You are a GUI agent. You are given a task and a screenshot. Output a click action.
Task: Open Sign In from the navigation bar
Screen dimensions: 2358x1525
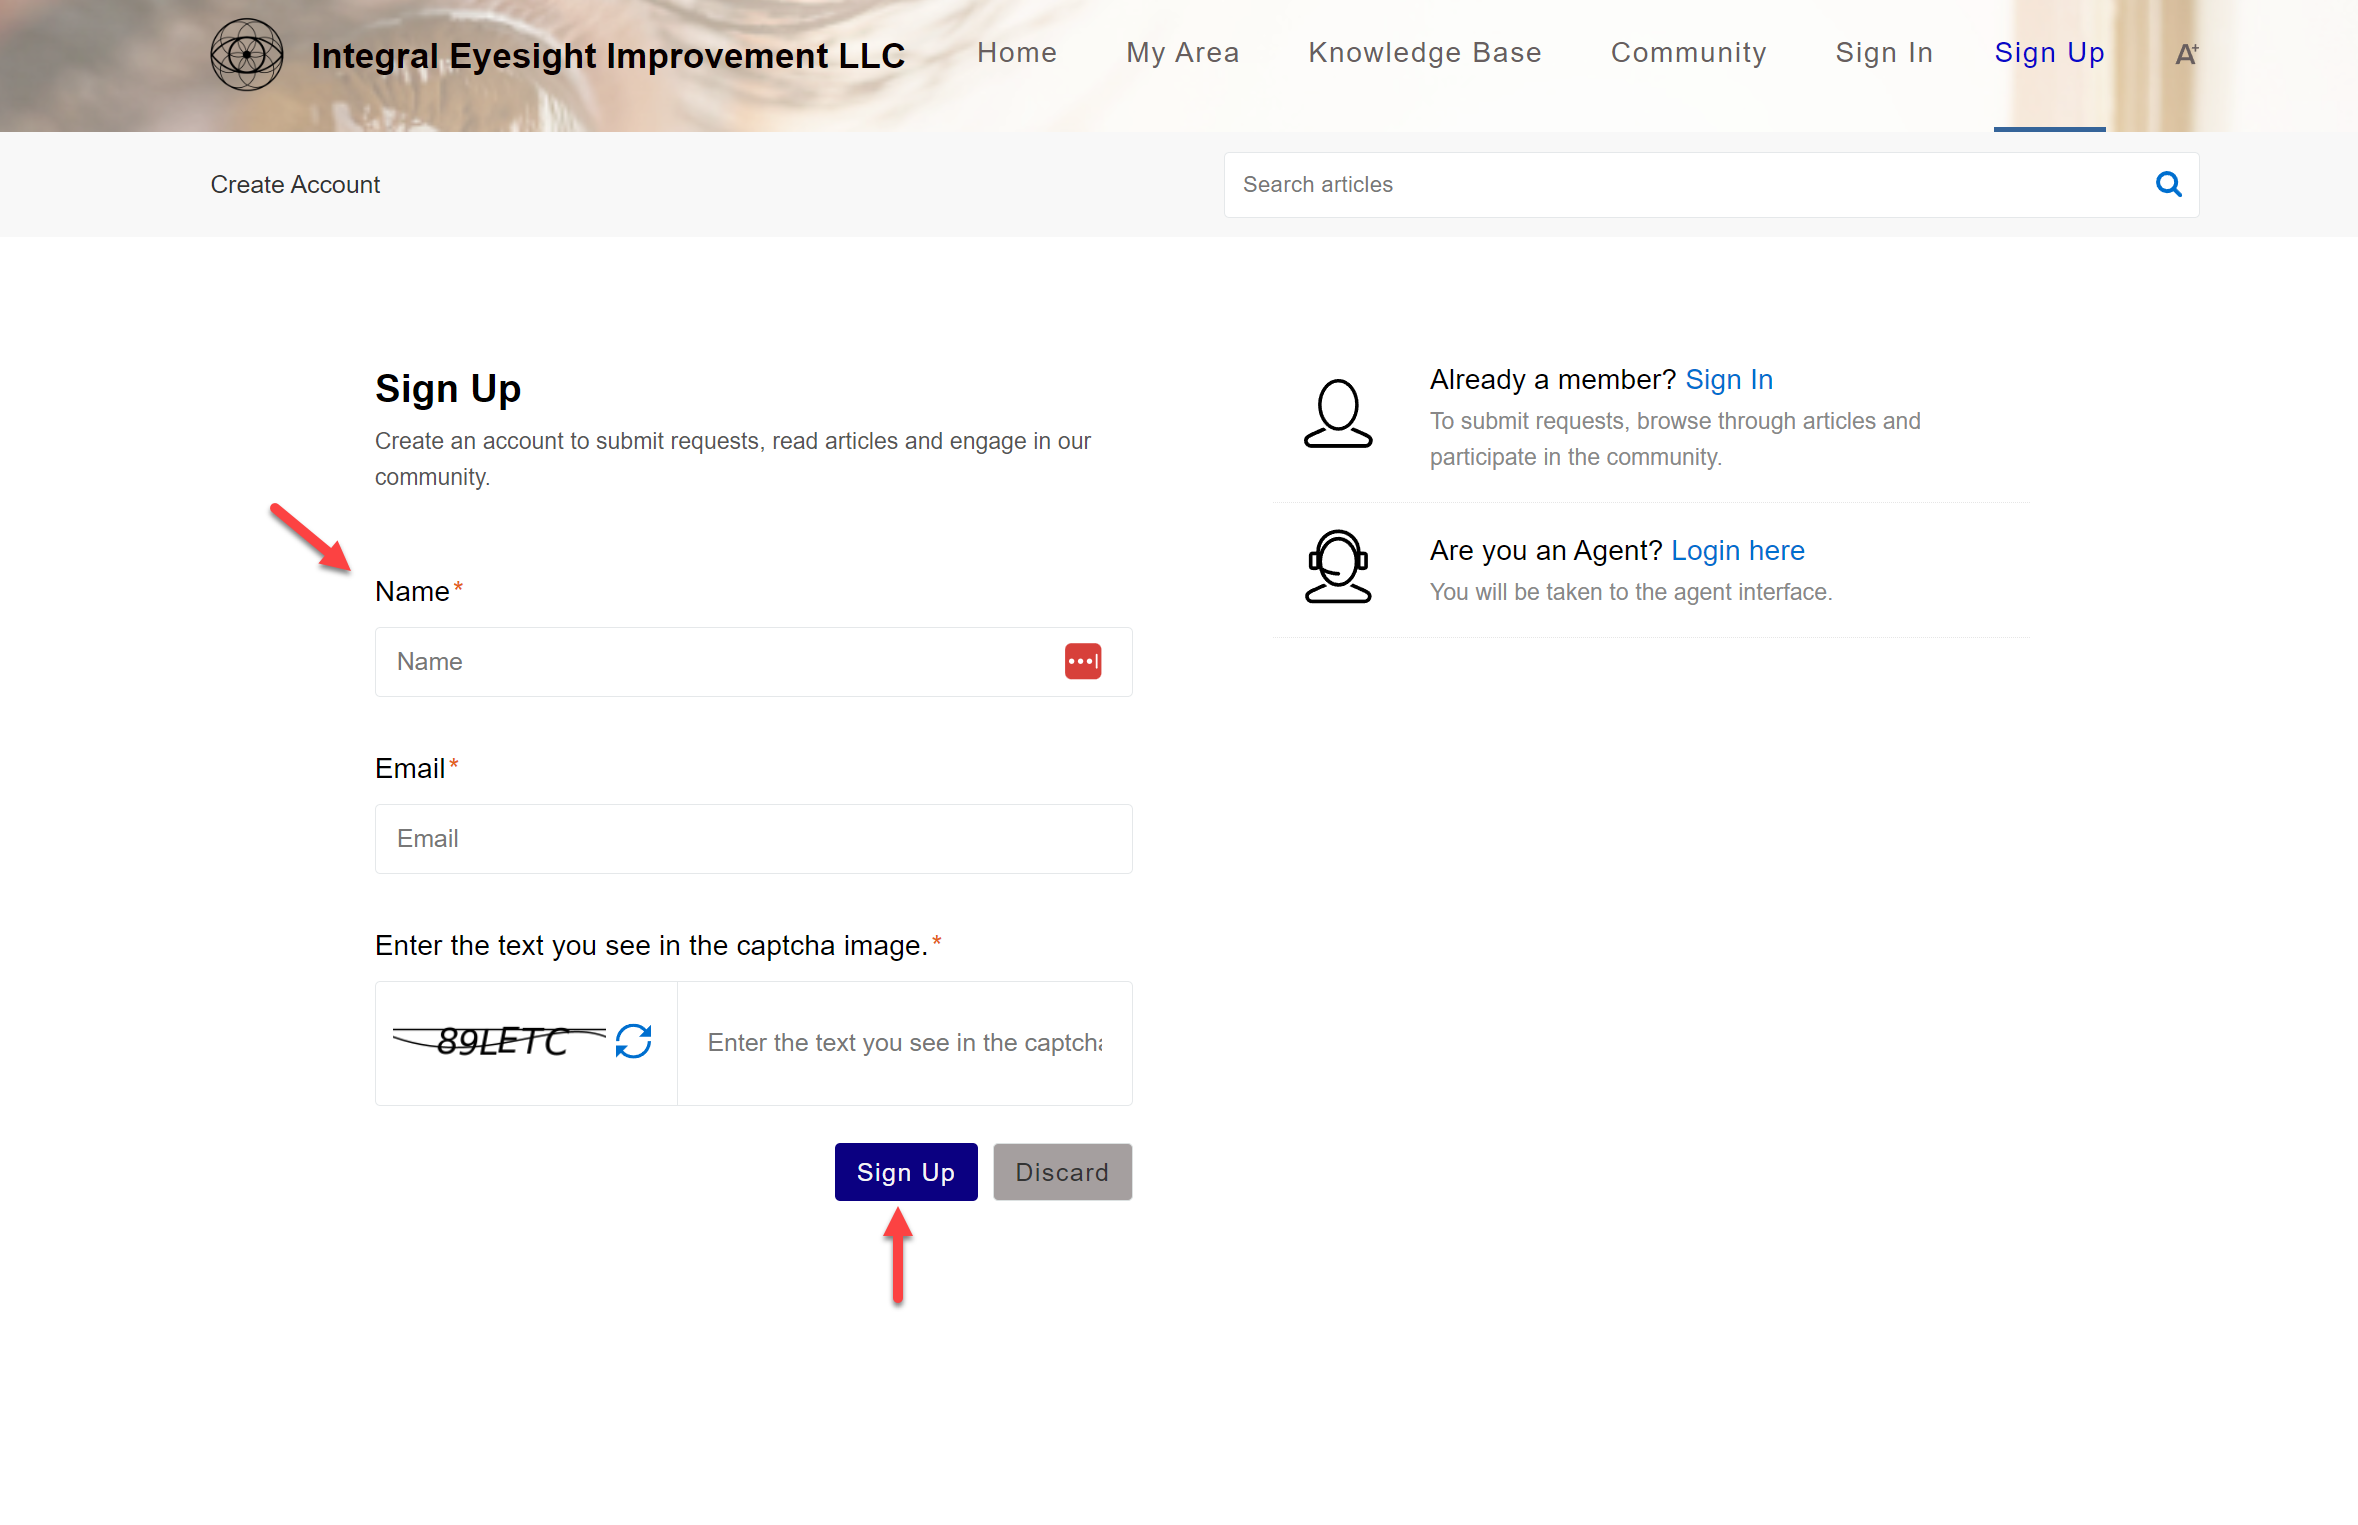coord(1883,53)
